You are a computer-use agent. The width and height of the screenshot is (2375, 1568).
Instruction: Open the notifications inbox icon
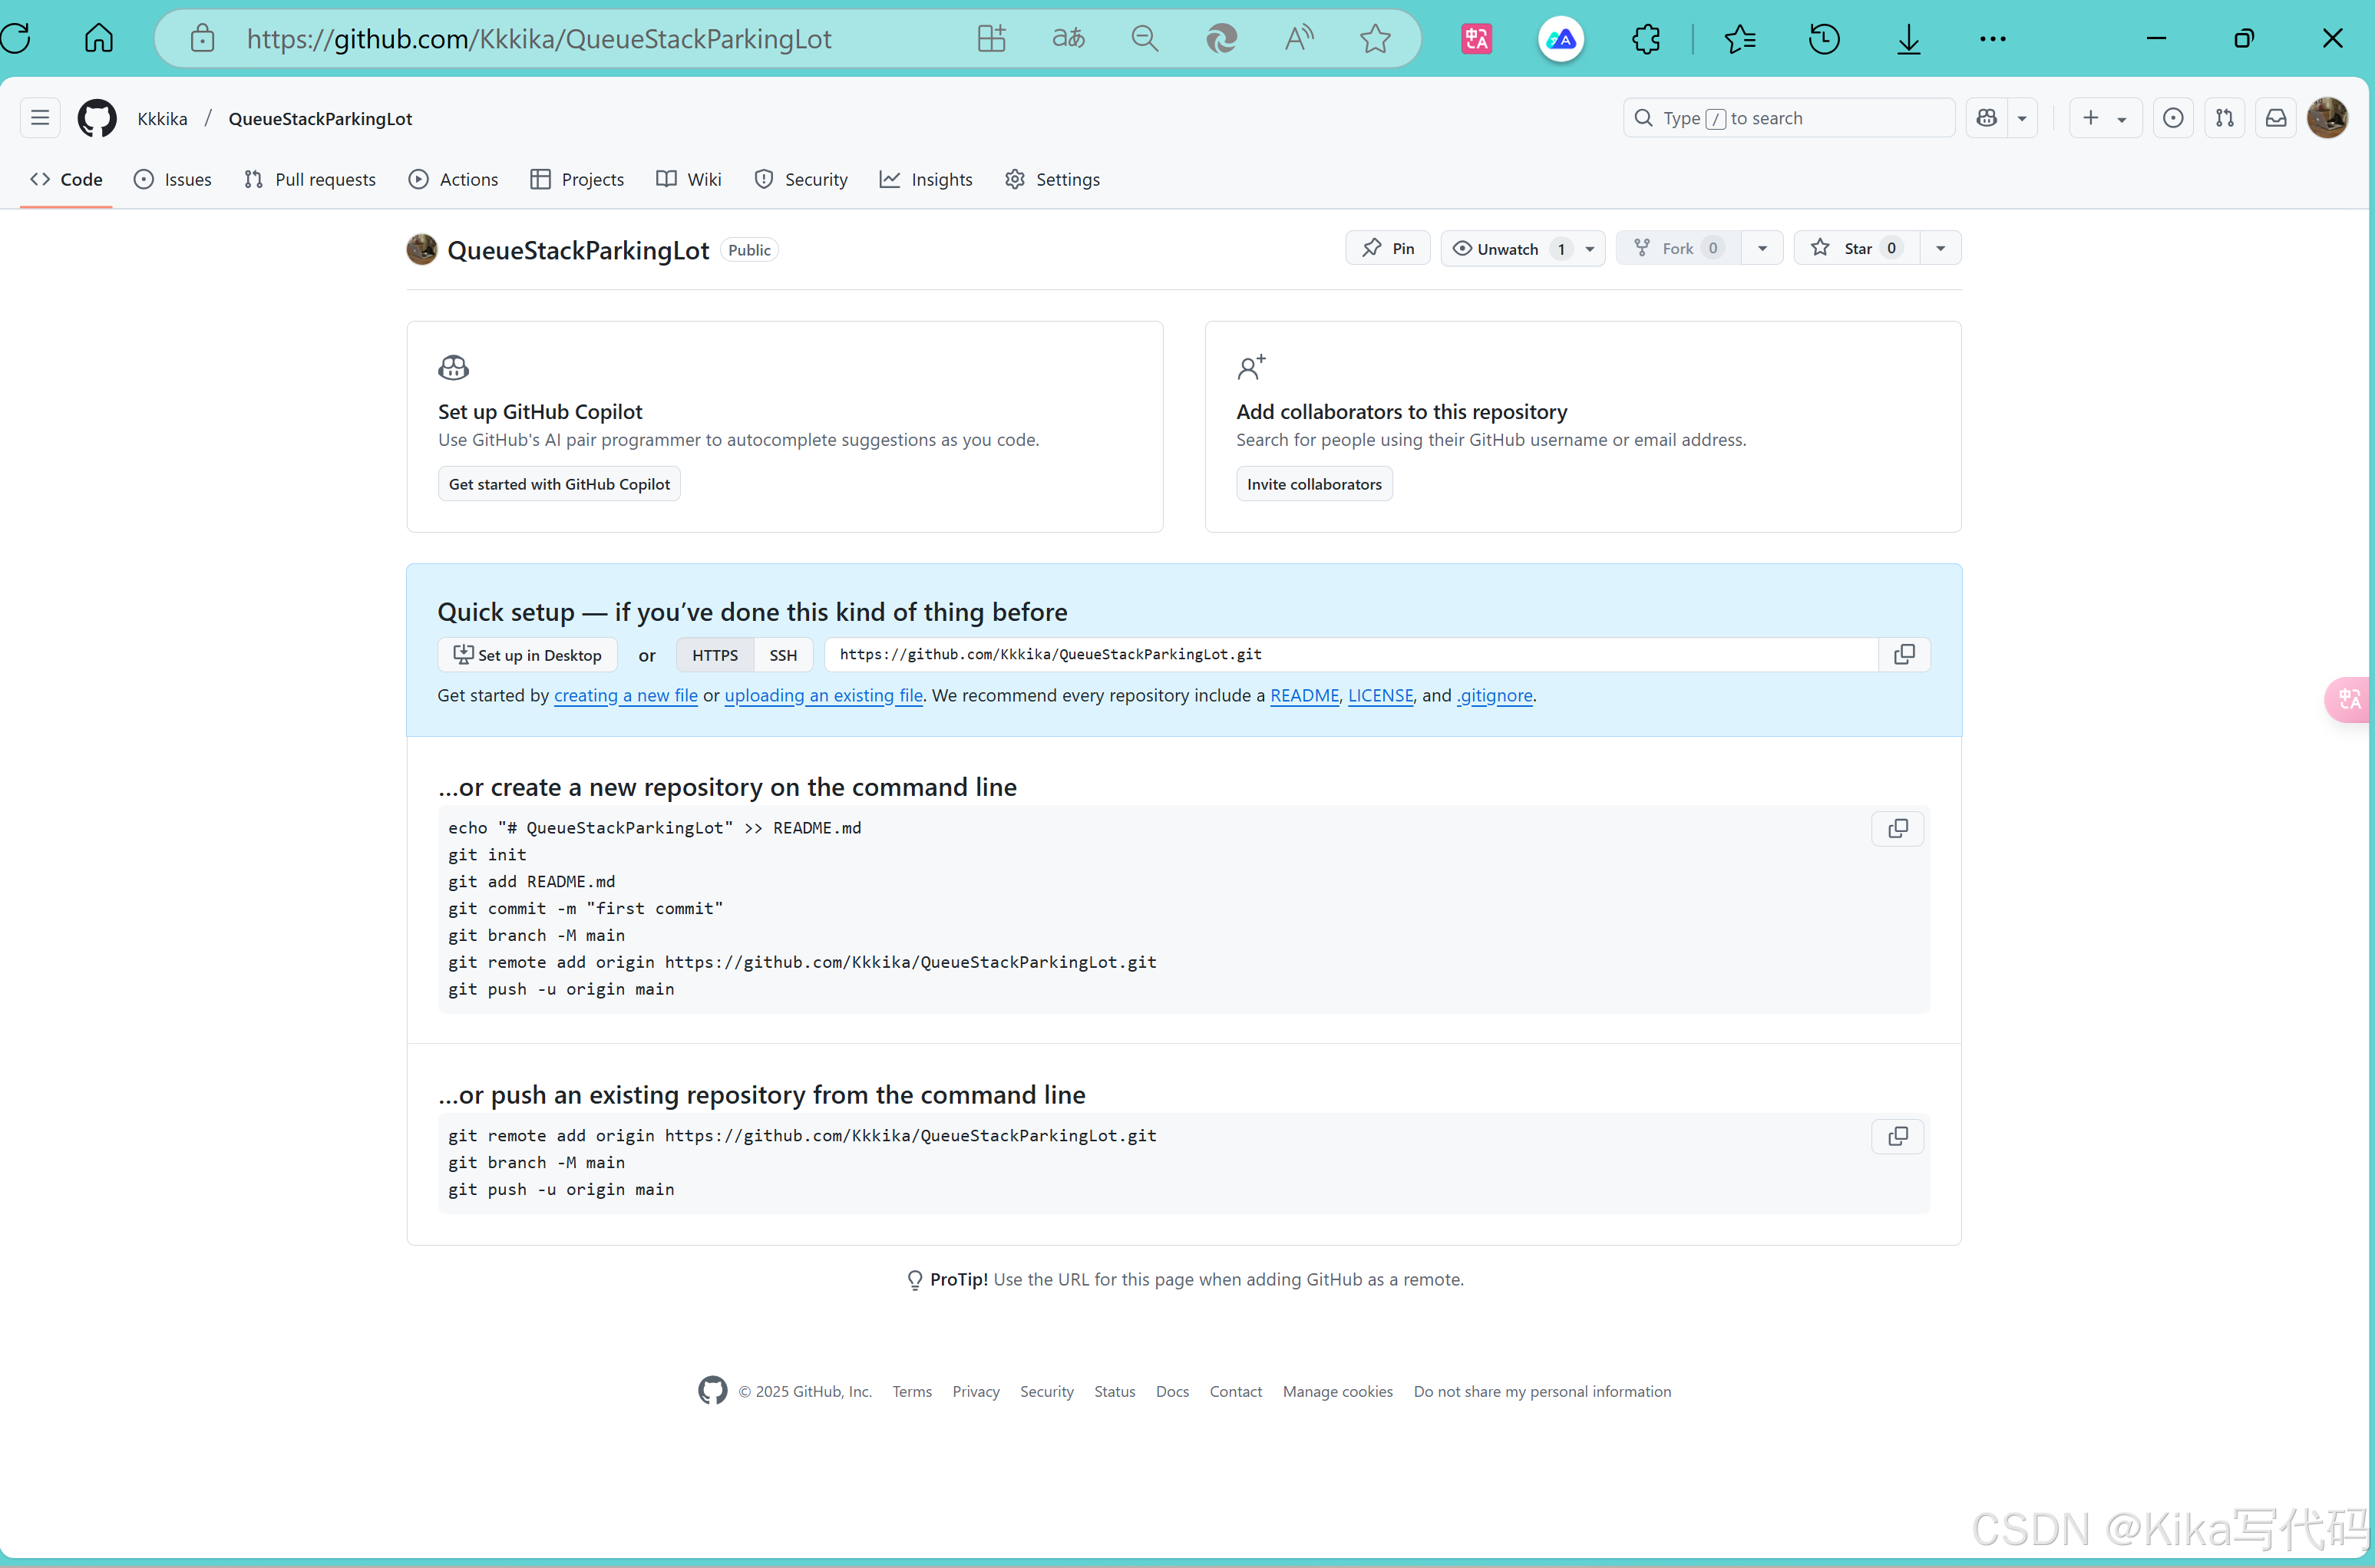coord(2276,118)
